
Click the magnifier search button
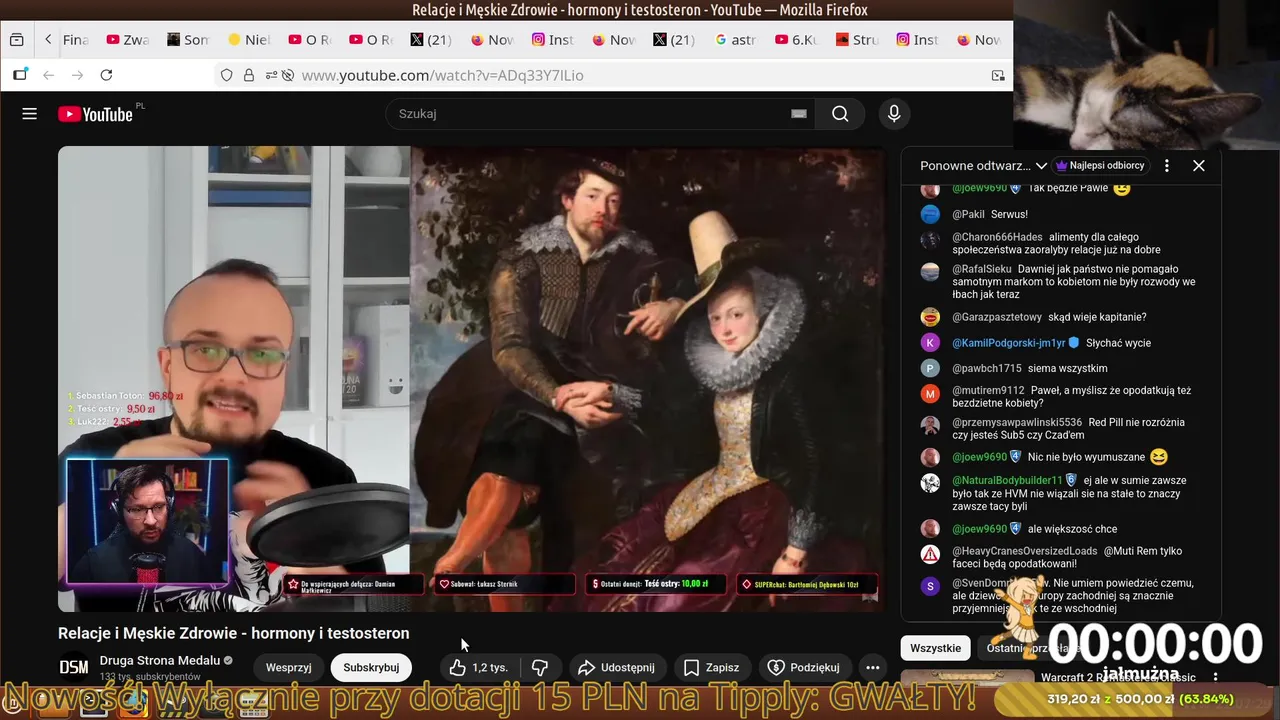[840, 114]
